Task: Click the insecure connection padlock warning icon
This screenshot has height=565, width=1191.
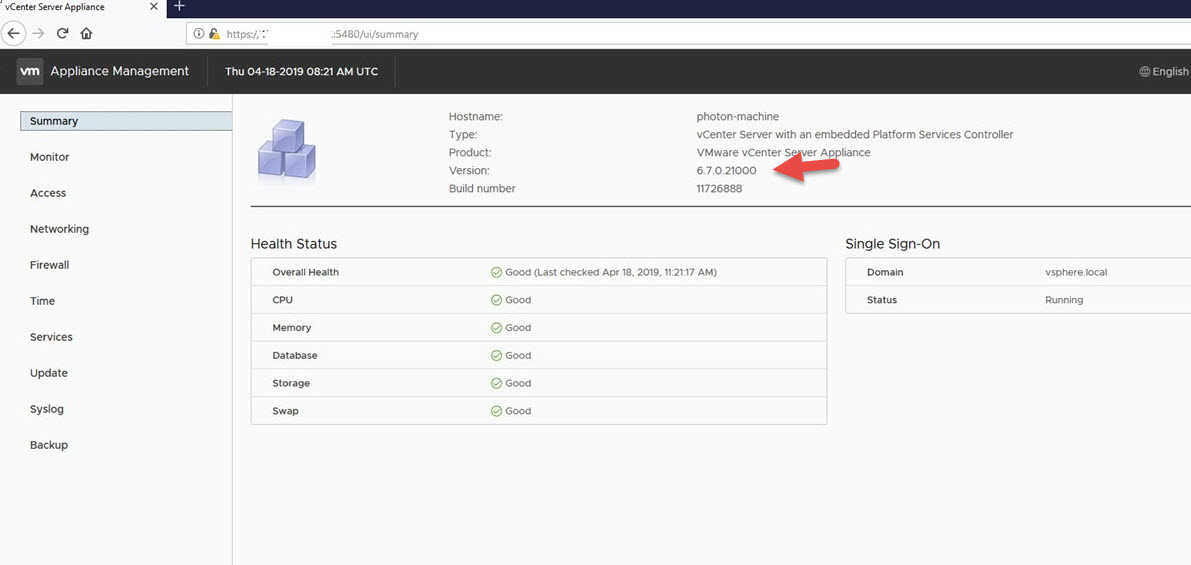Action: 214,34
